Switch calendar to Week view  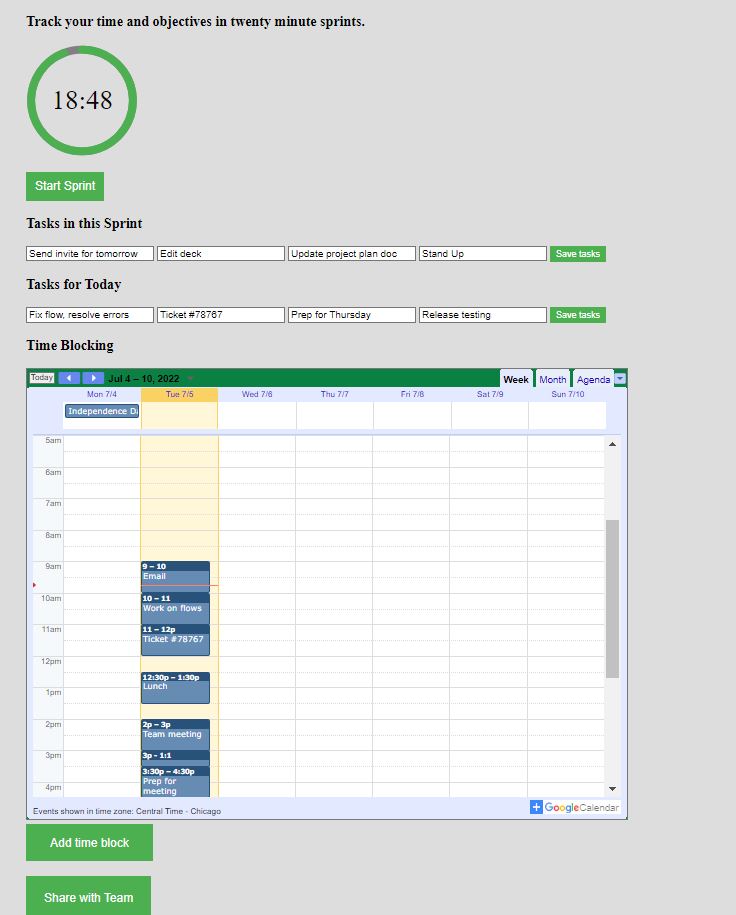click(516, 379)
